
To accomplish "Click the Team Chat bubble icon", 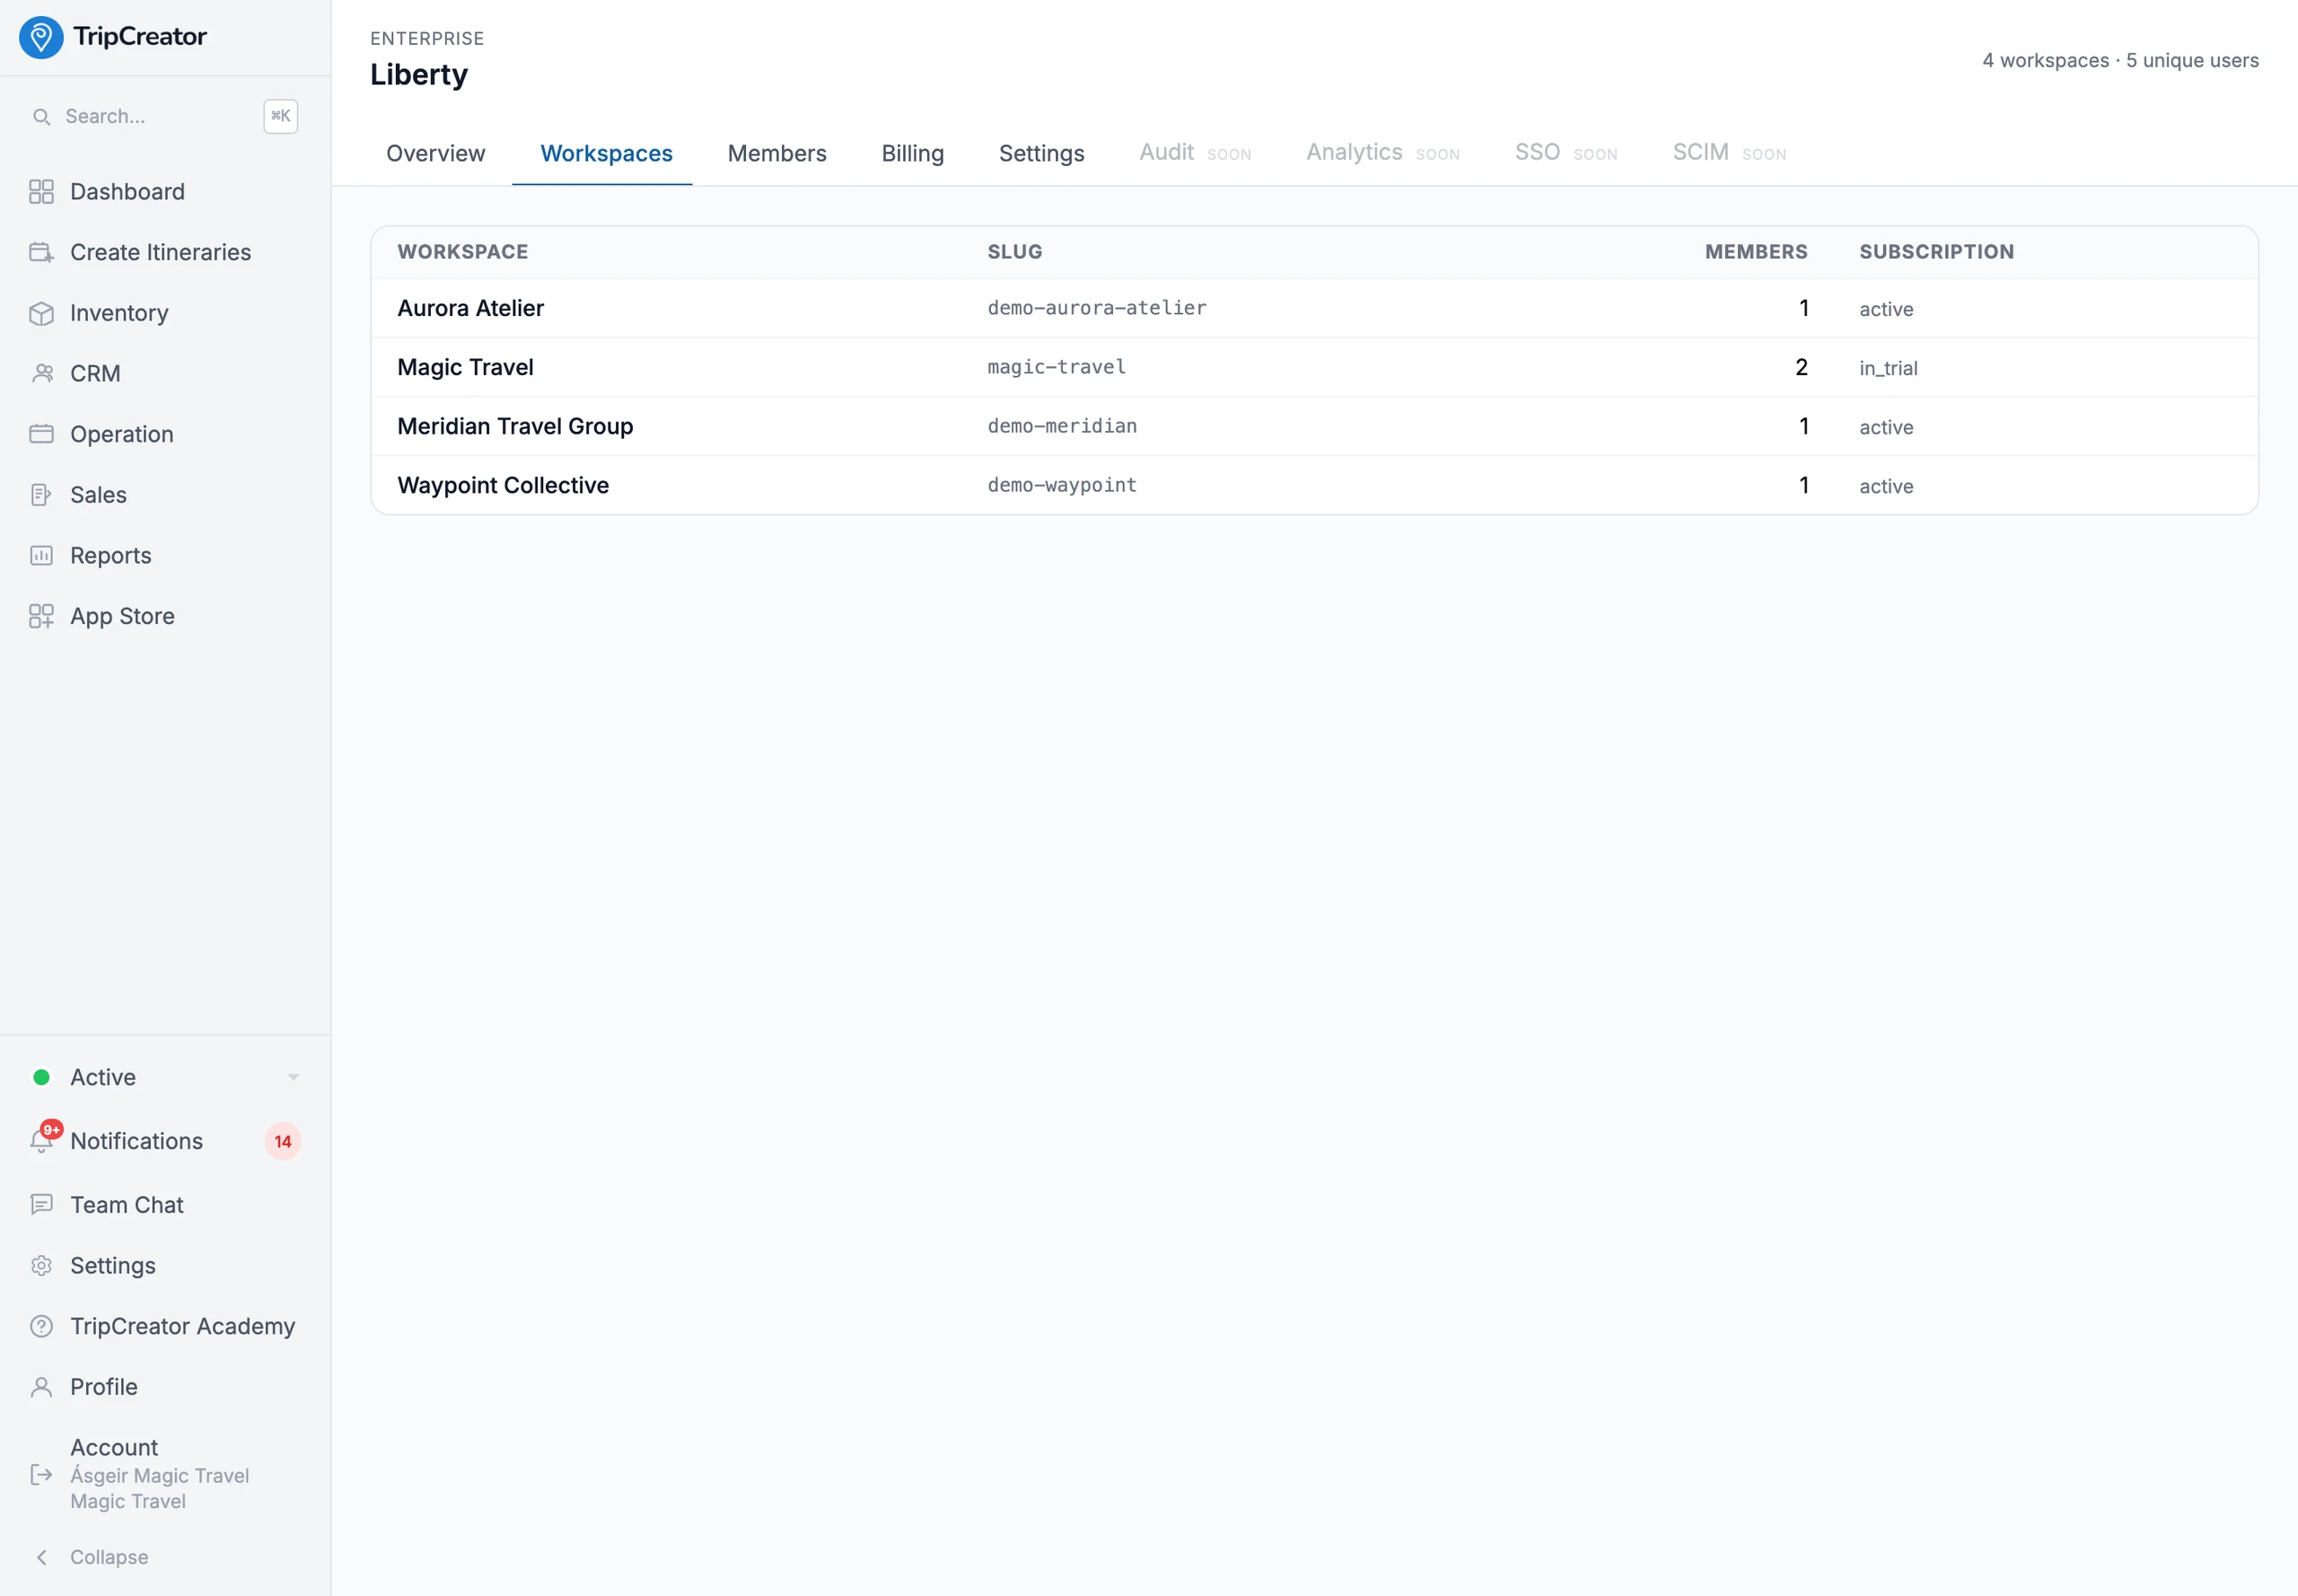I will 41,1205.
